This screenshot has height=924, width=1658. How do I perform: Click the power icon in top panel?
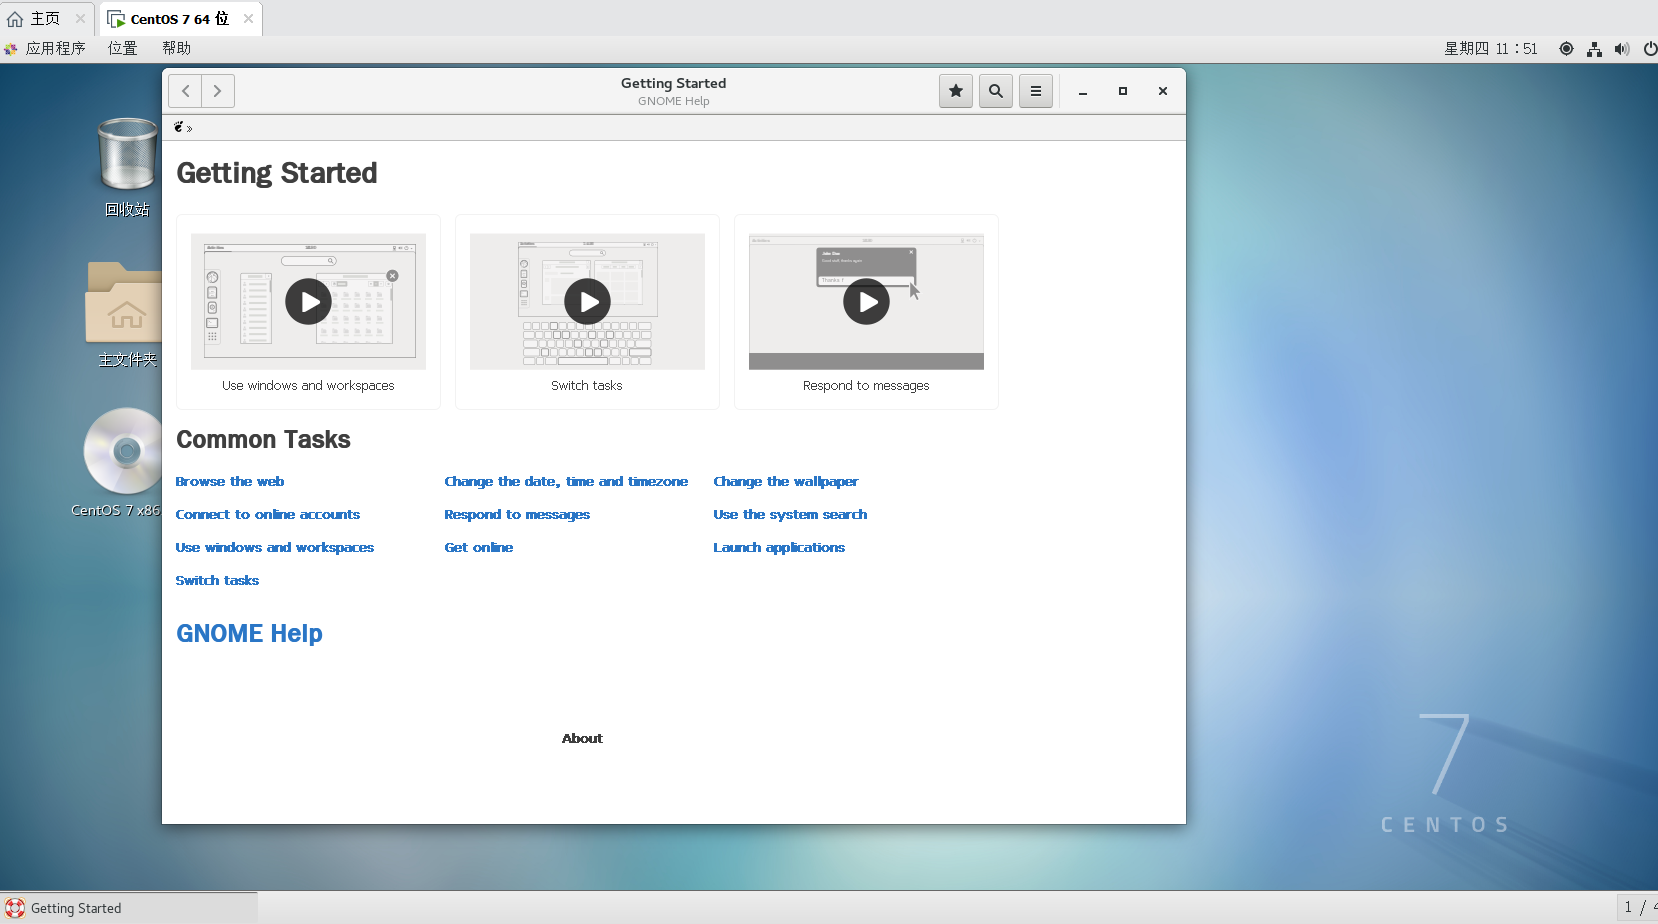pyautogui.click(x=1650, y=49)
